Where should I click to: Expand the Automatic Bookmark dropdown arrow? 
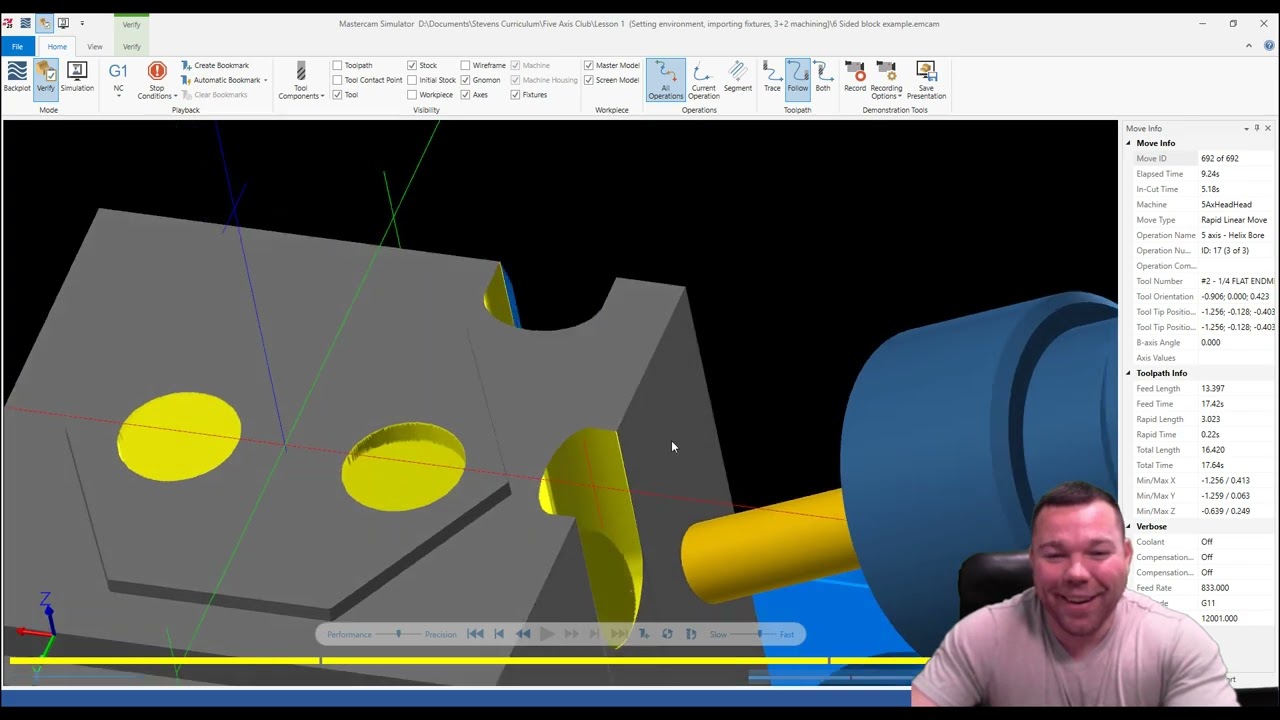tap(265, 80)
